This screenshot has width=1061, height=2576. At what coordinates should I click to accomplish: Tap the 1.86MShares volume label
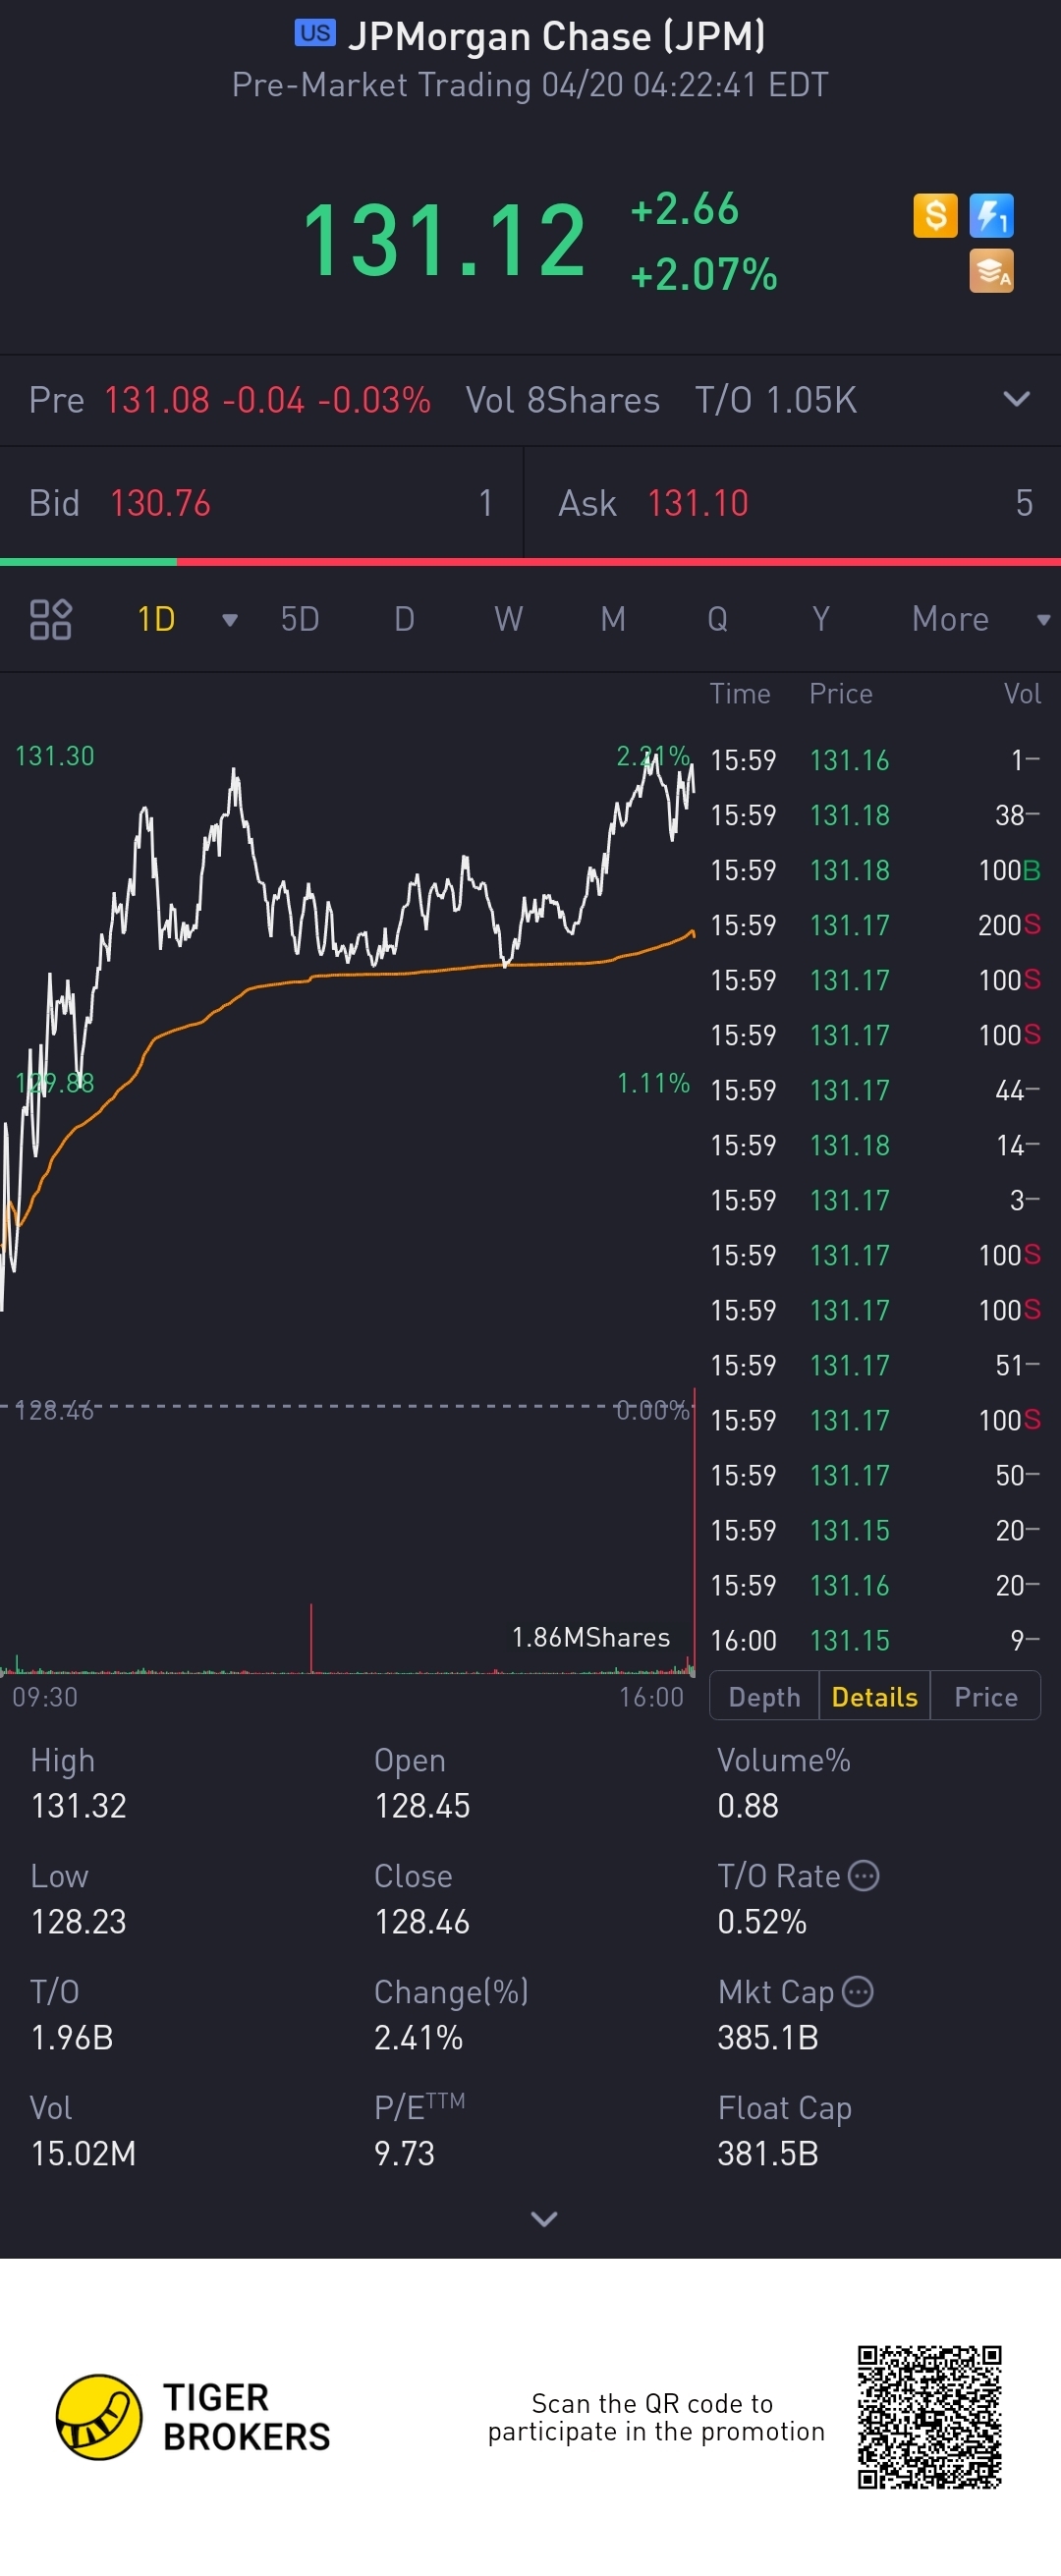pyautogui.click(x=591, y=1637)
